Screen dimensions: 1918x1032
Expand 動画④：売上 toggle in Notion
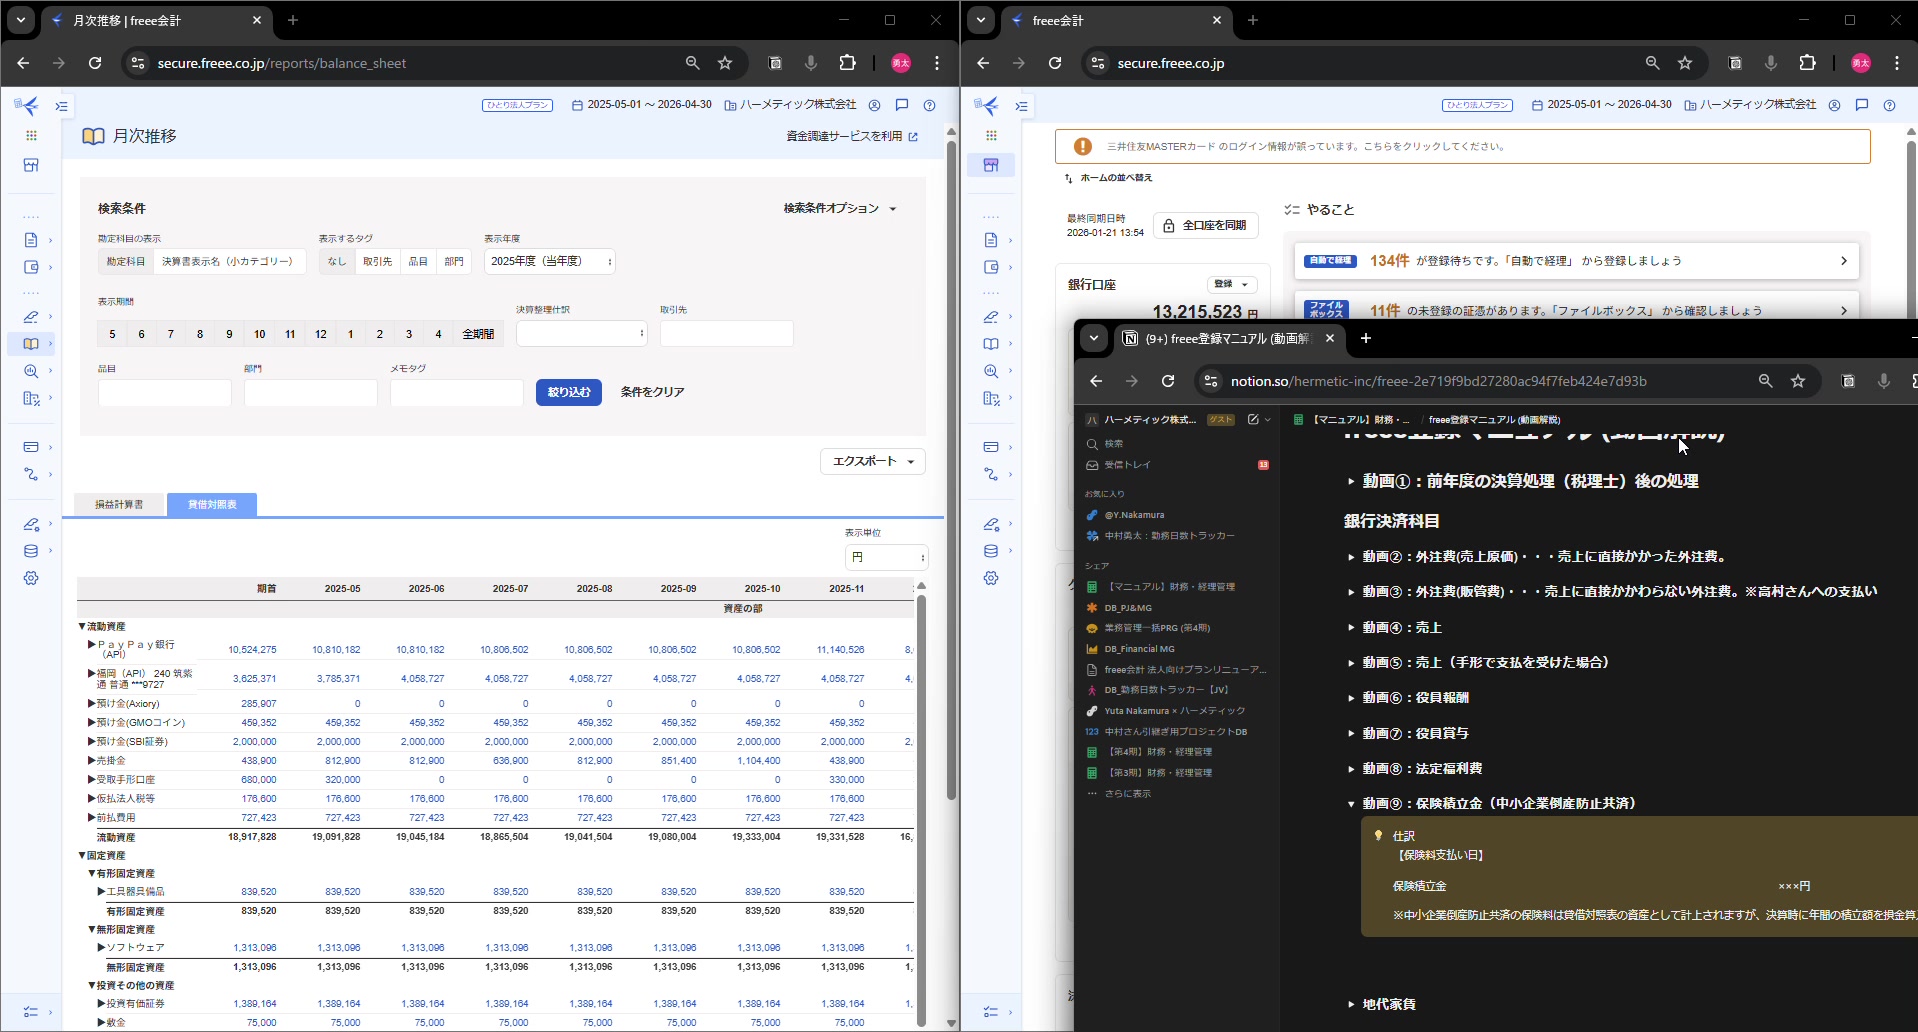pyautogui.click(x=1351, y=628)
